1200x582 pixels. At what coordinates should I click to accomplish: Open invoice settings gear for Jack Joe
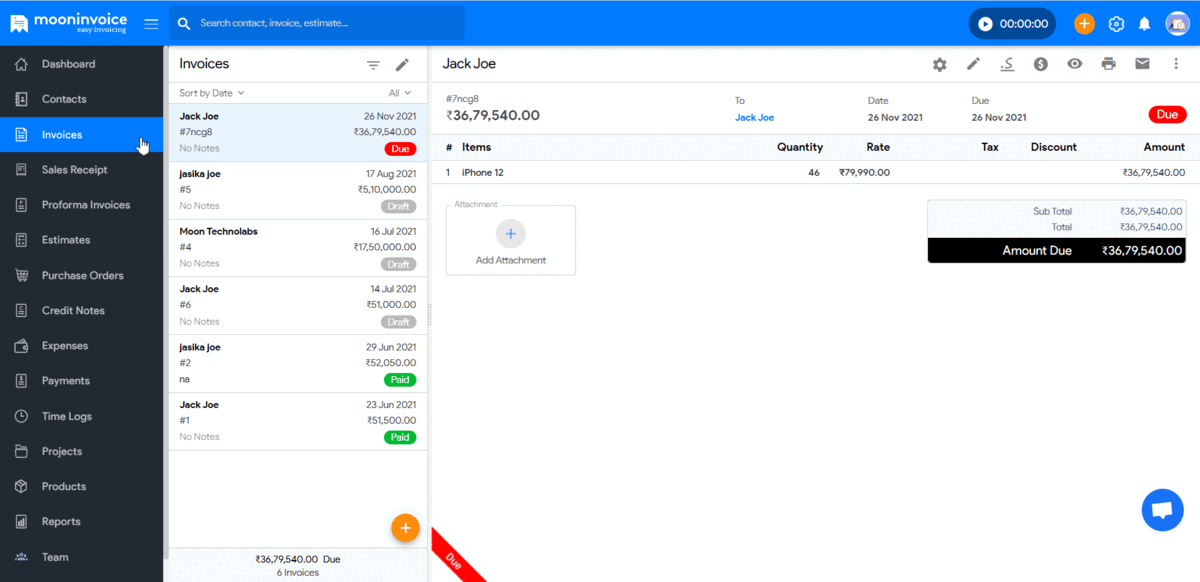939,64
